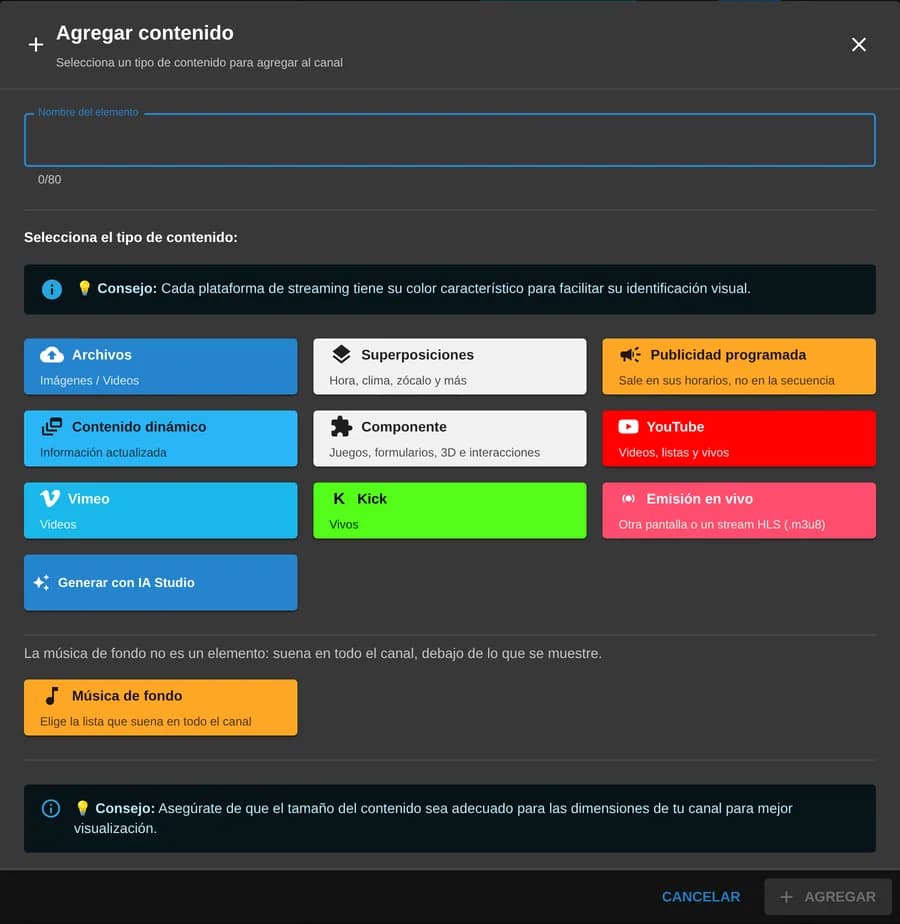The width and height of the screenshot is (900, 924).
Task: Click the stacked windows icon on Contenido dinámico
Action: 52,427
